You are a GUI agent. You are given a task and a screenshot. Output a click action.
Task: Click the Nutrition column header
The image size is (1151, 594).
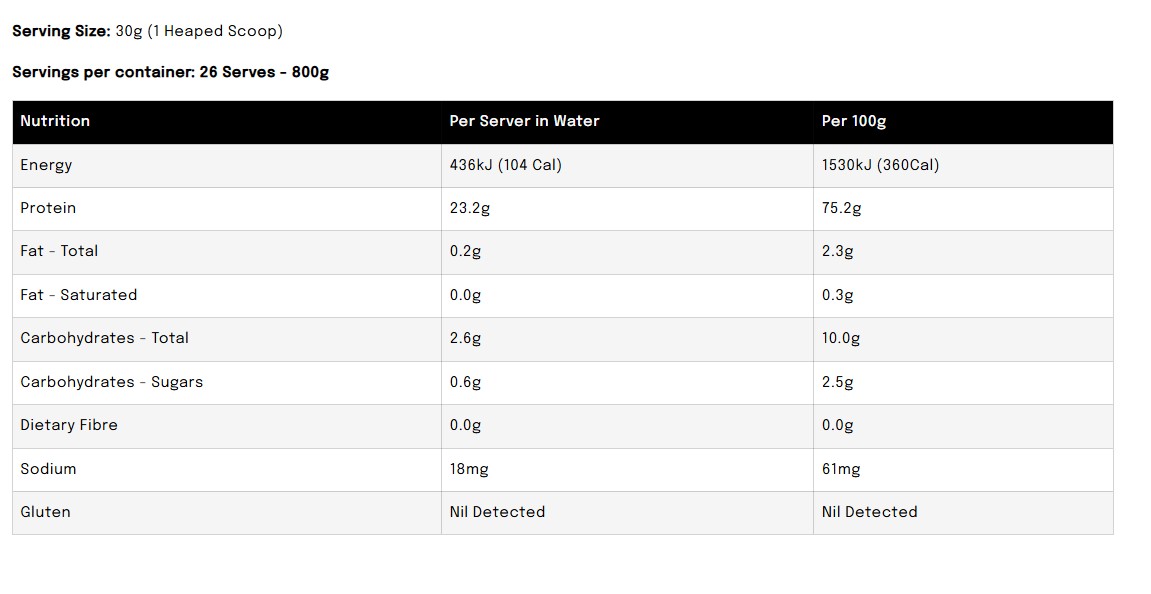(x=55, y=121)
